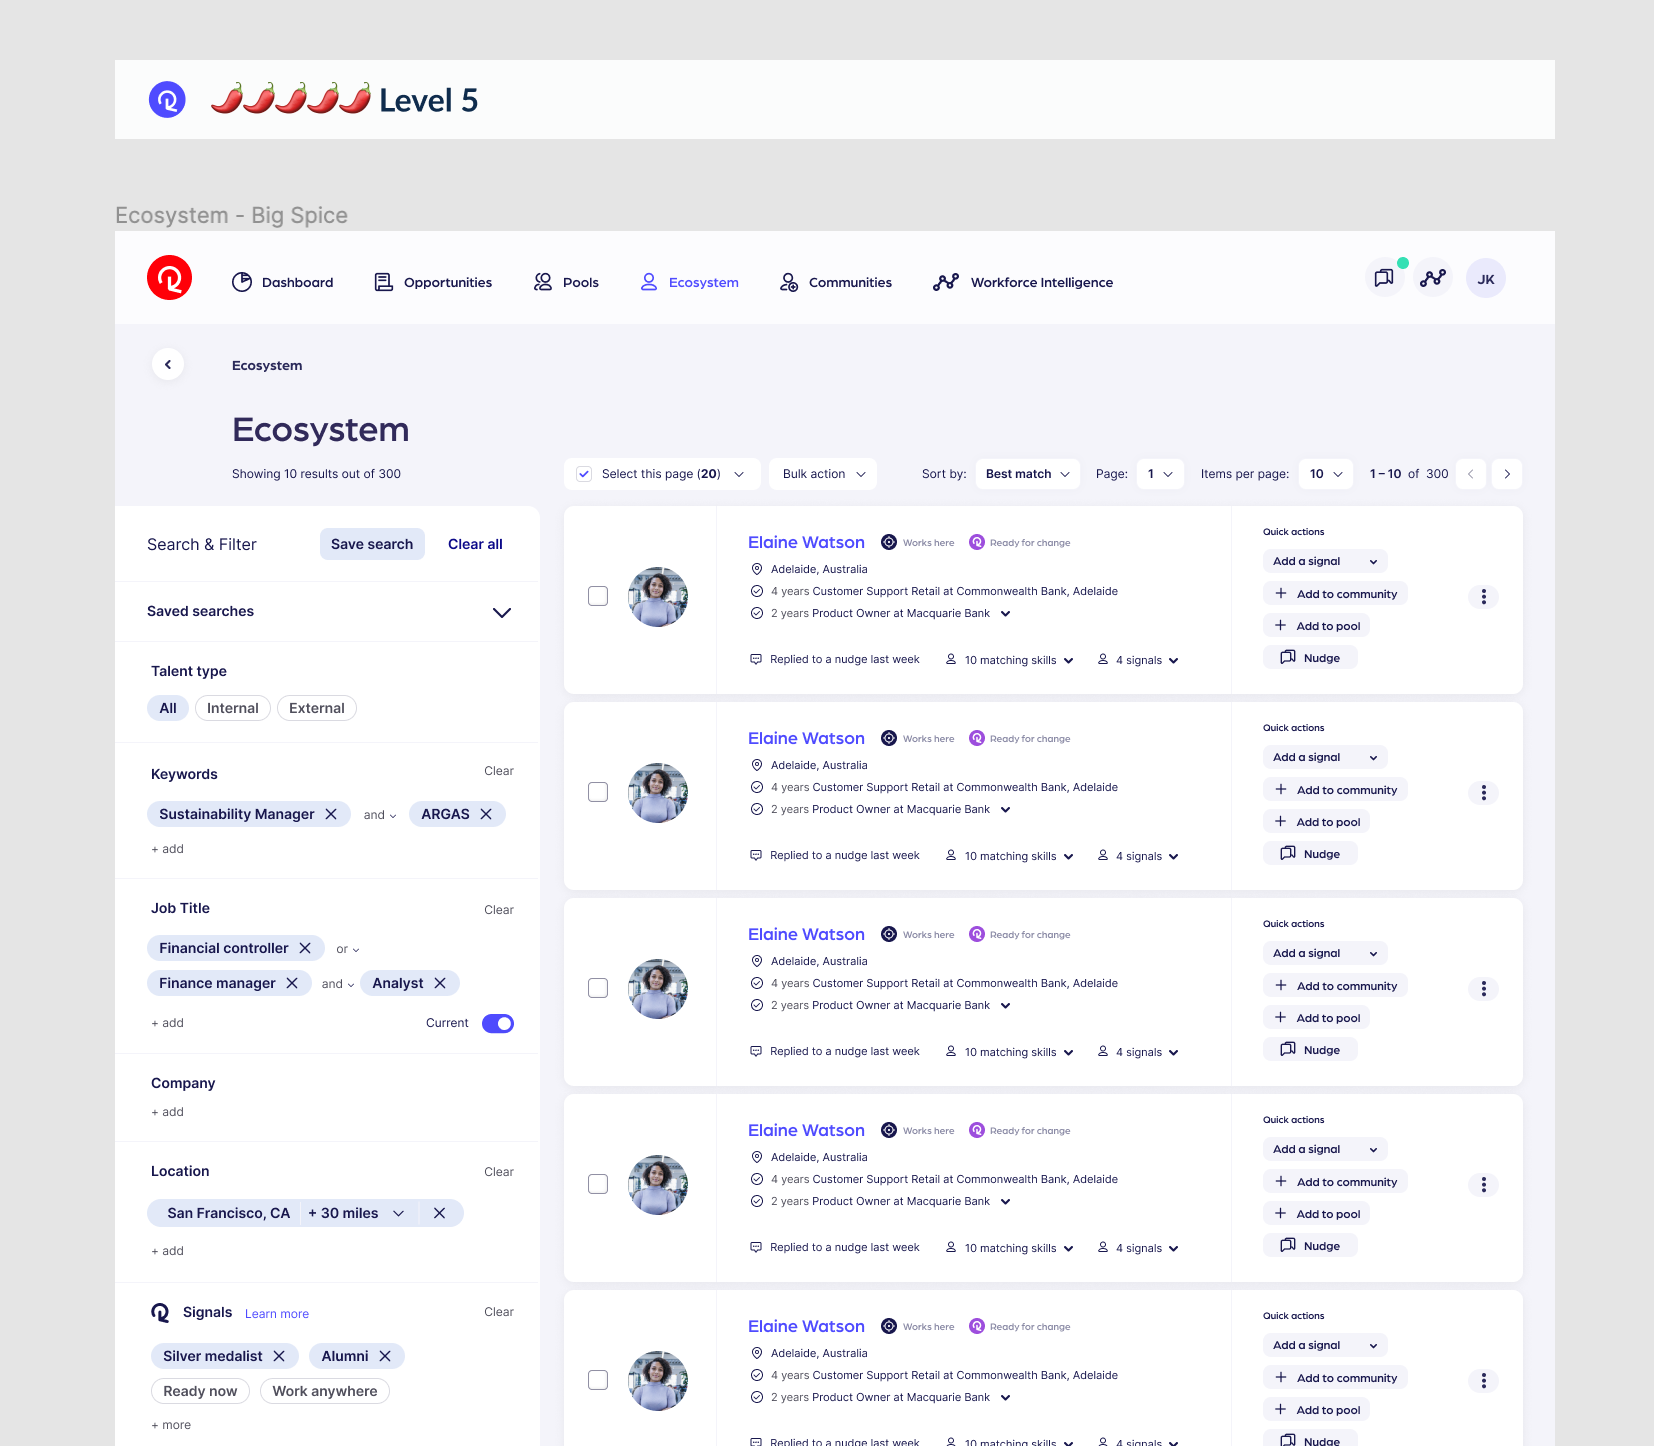Open the Communities nav item
The image size is (1654, 1446).
(836, 282)
